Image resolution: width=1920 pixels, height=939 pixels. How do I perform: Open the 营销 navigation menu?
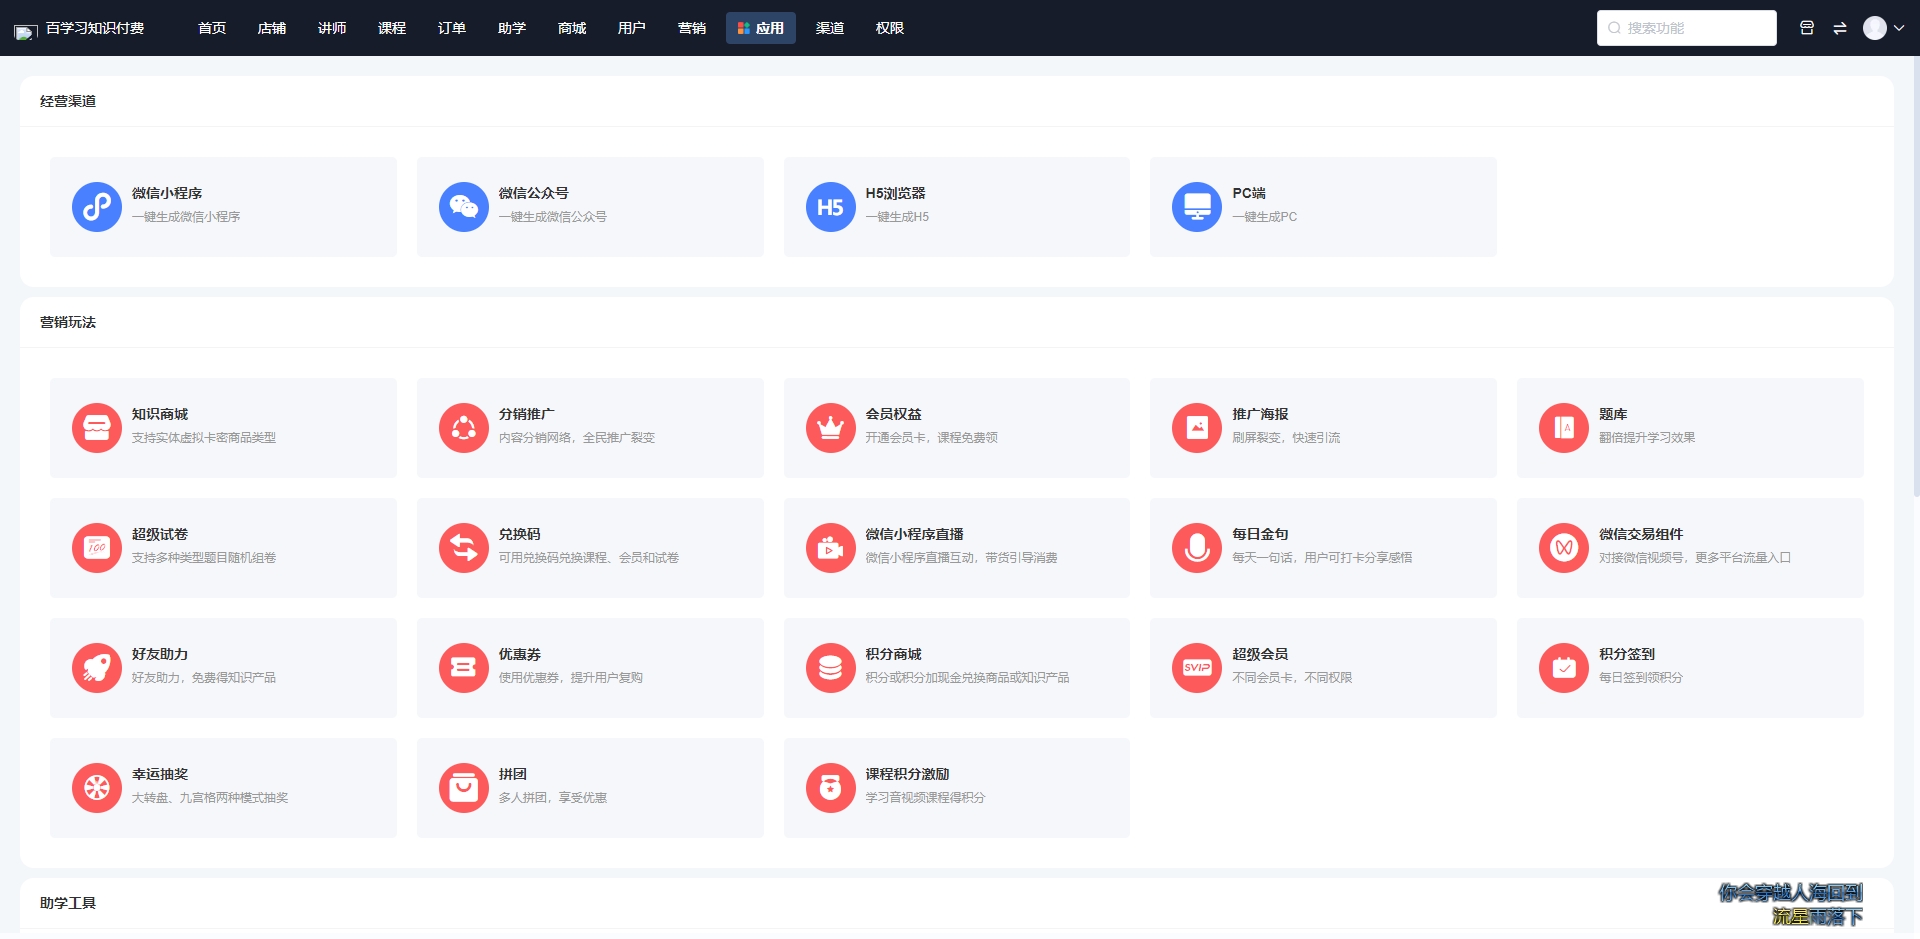point(692,28)
